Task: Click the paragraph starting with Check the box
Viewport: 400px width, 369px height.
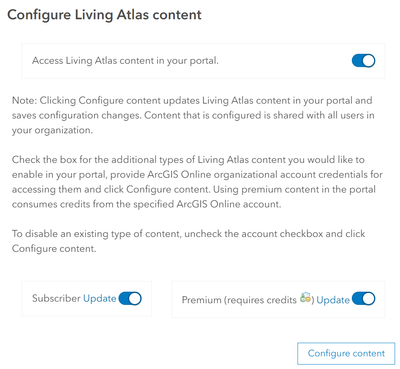Action: [197, 182]
